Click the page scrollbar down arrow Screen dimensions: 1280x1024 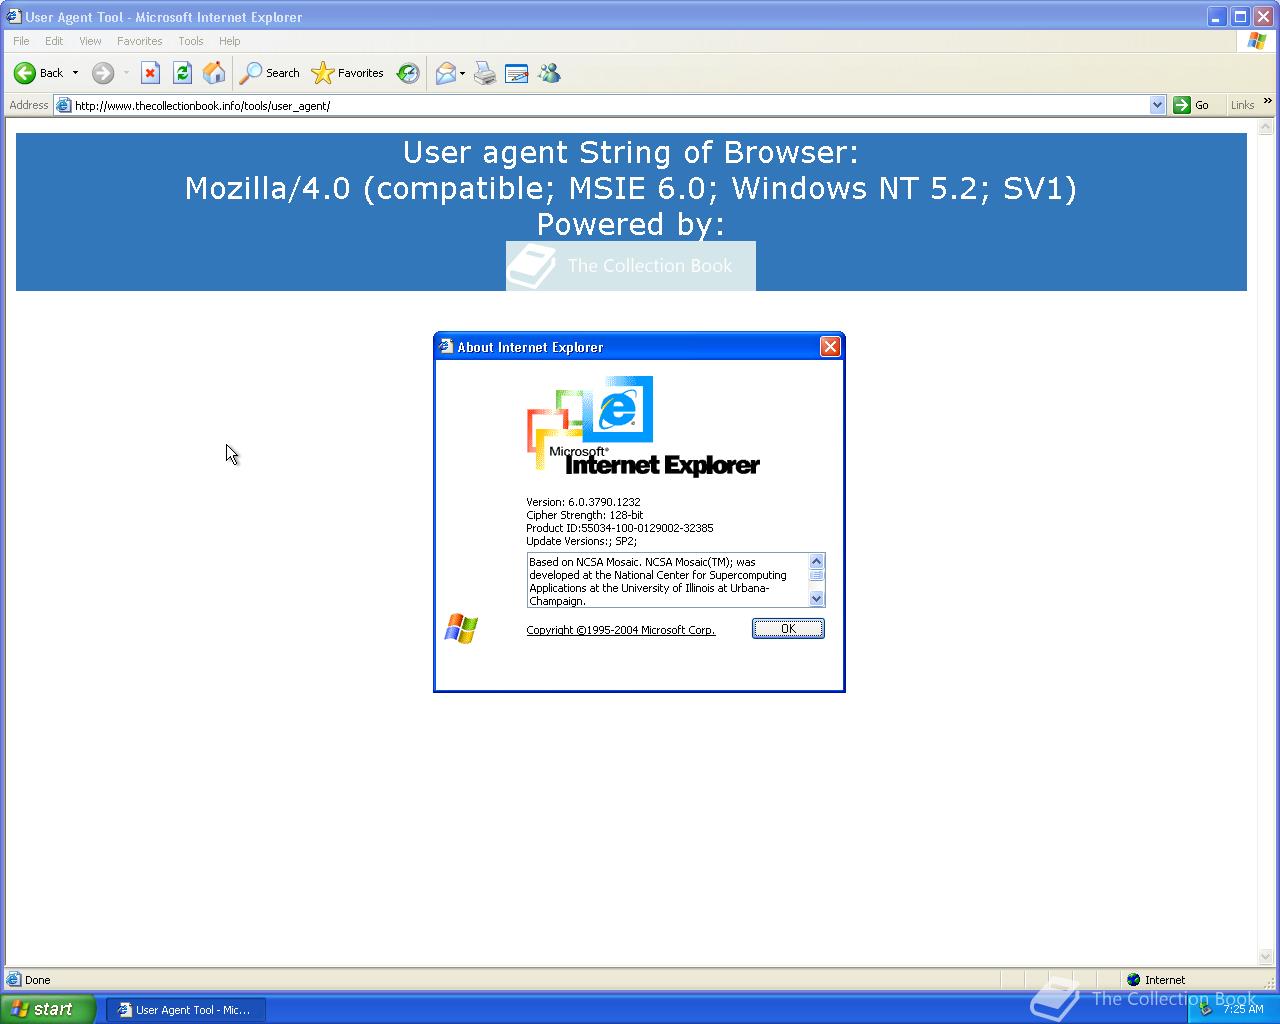pos(1266,957)
